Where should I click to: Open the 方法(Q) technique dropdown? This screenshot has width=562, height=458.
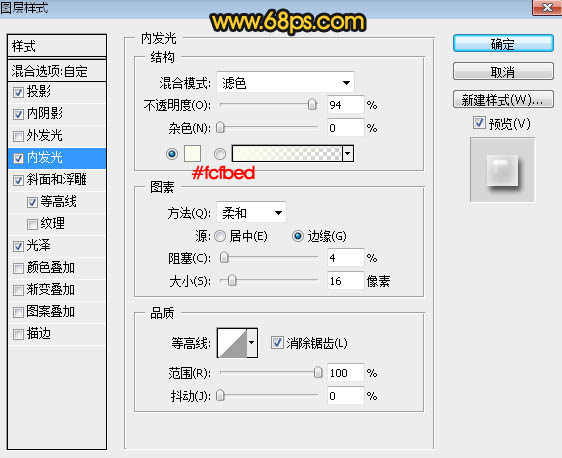[251, 213]
